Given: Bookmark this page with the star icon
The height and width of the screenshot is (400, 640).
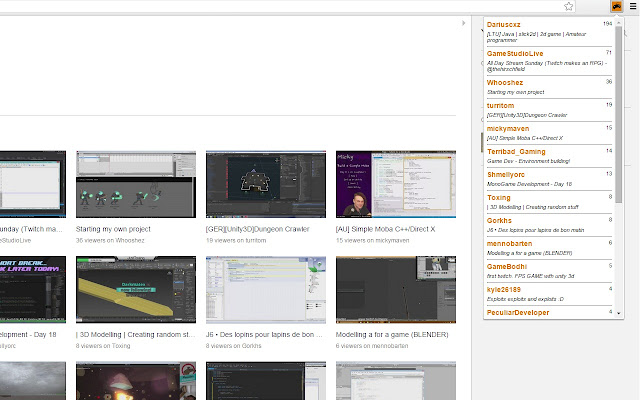Looking at the screenshot, I should point(569,6).
